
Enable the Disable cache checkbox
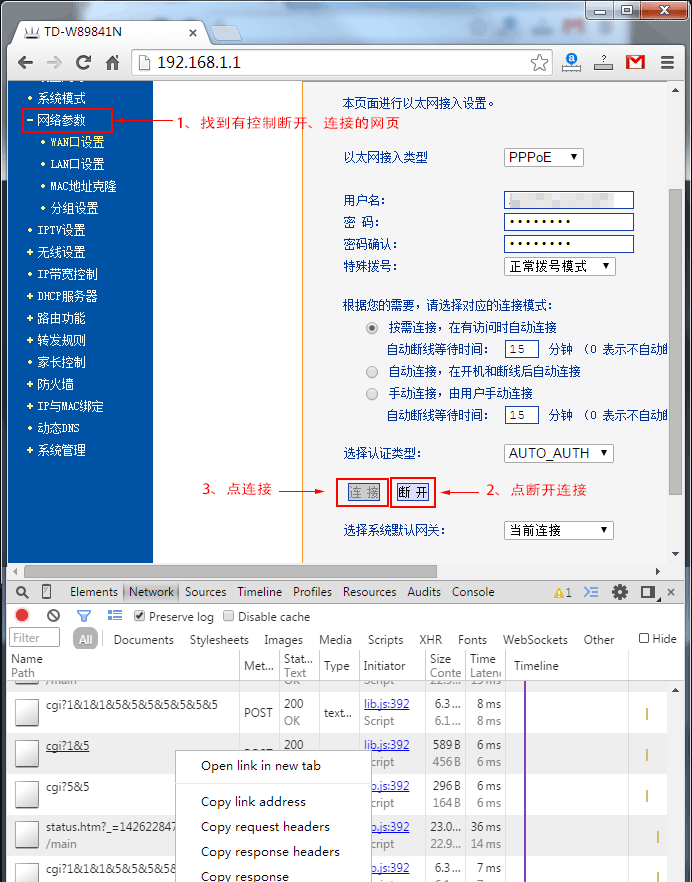[x=229, y=617]
